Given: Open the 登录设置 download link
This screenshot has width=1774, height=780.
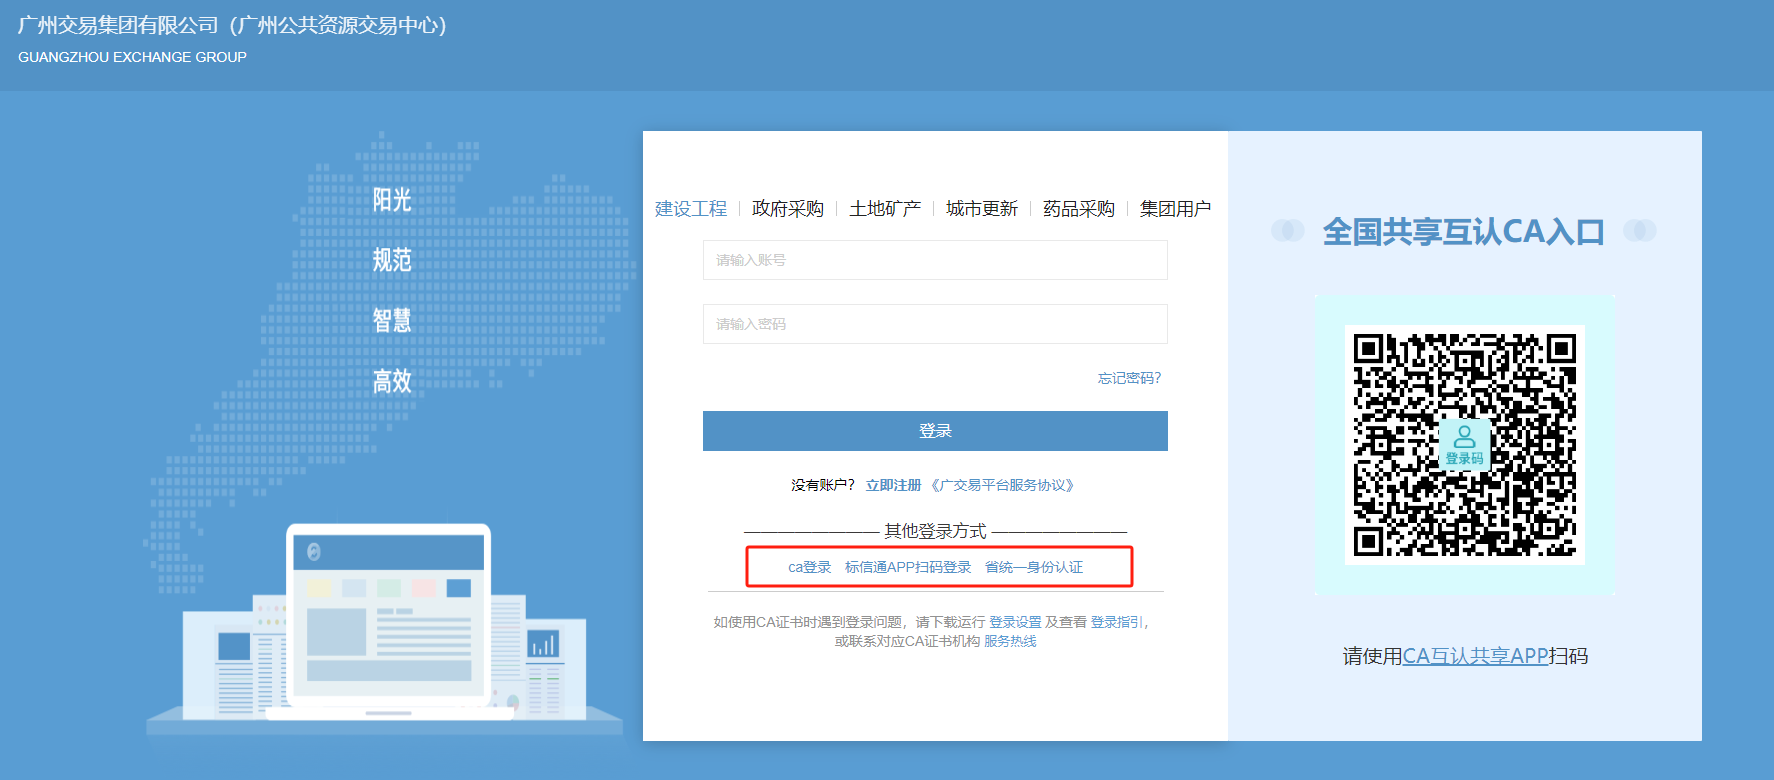Looking at the screenshot, I should (x=1015, y=622).
